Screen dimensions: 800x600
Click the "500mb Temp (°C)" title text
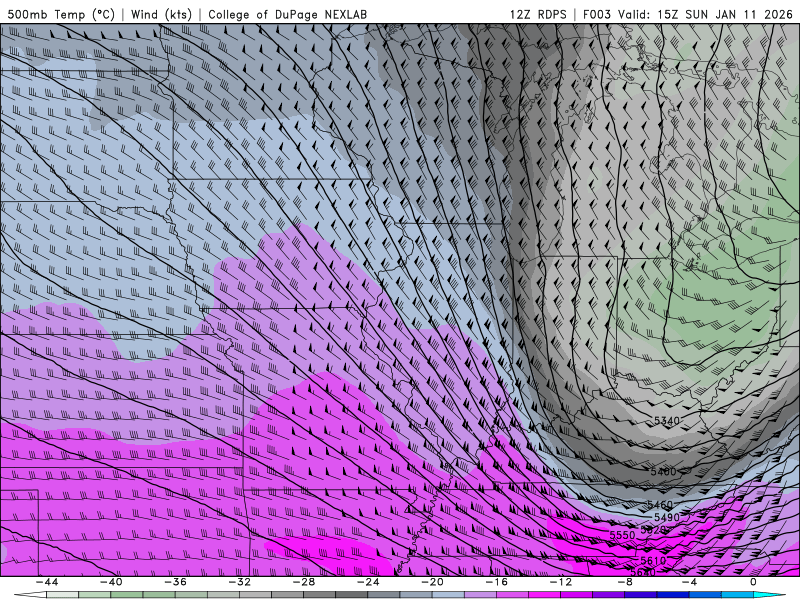[x=61, y=14]
